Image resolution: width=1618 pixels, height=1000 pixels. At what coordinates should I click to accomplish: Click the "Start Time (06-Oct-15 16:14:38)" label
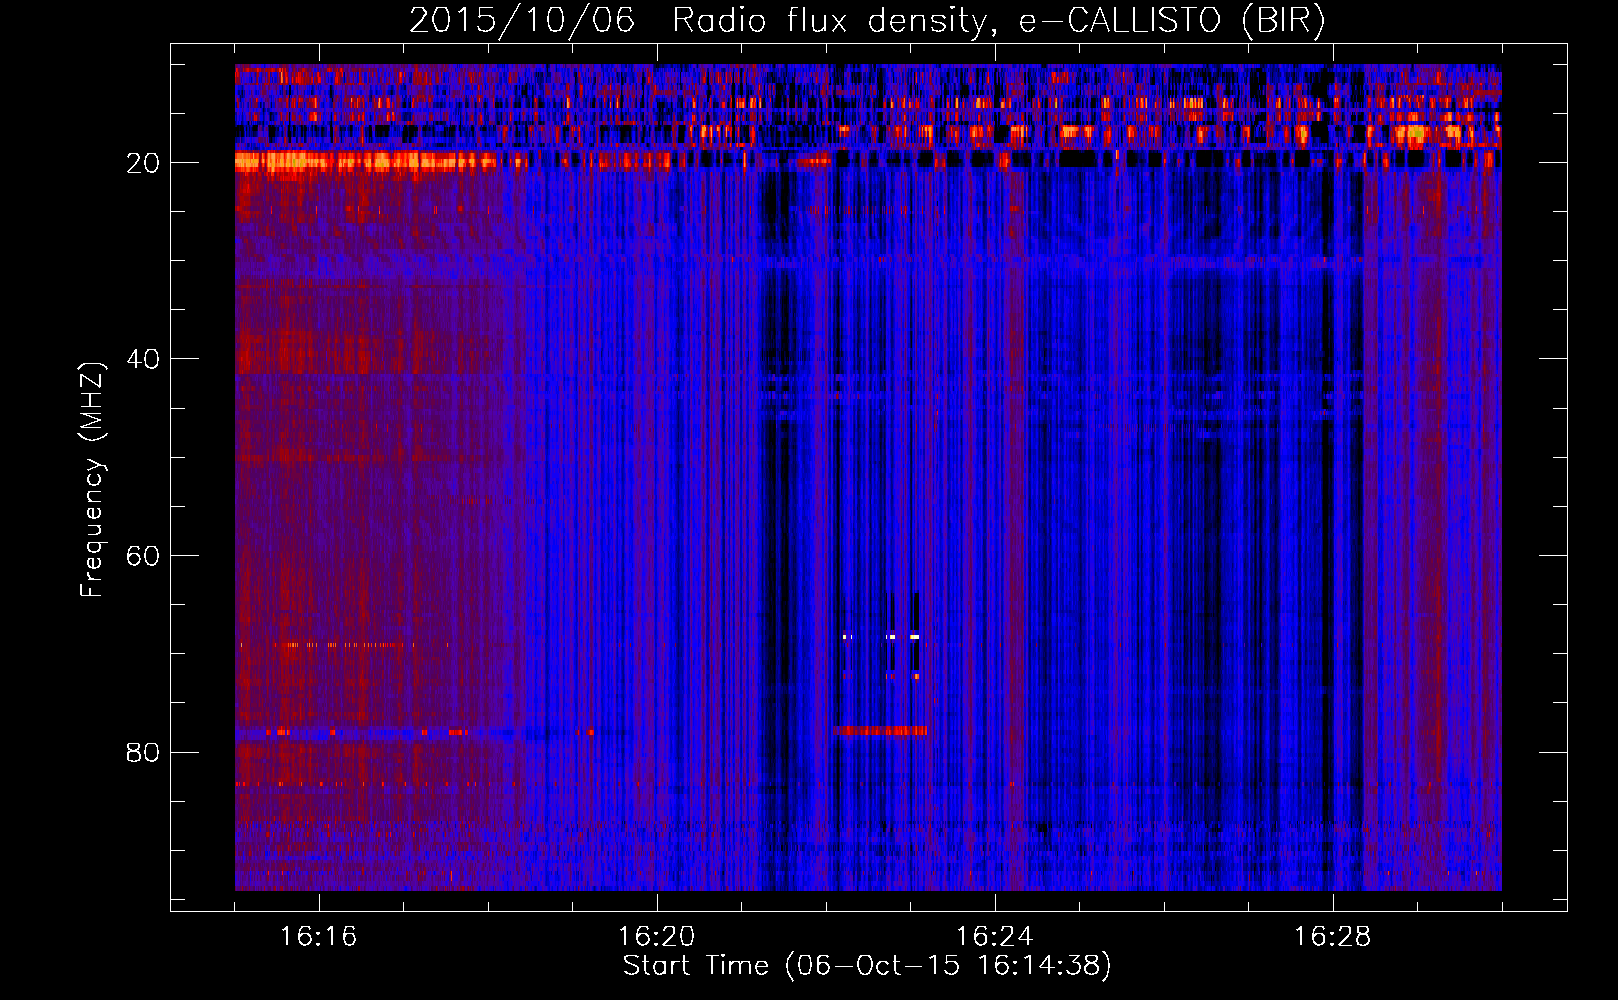click(x=867, y=966)
